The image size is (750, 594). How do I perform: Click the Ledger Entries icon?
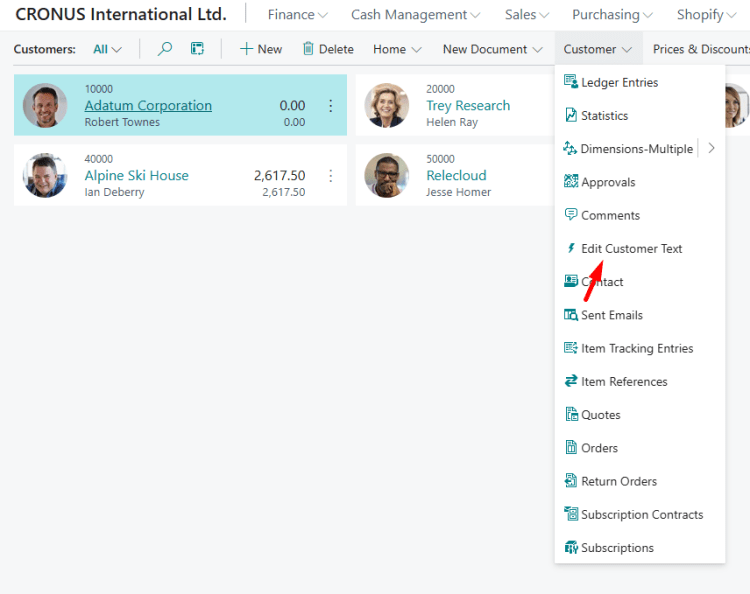click(571, 82)
